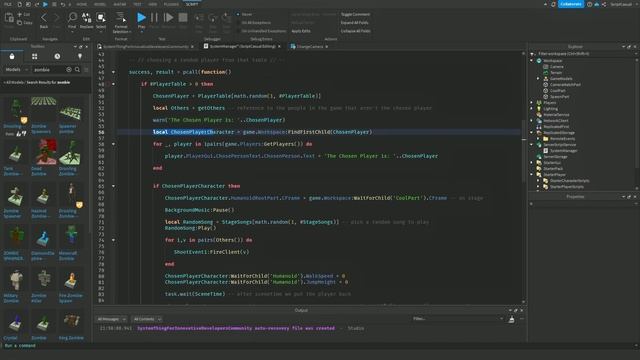Fold the pcall function at line 46
Screen dimensions: 640x360
coord(113,72)
